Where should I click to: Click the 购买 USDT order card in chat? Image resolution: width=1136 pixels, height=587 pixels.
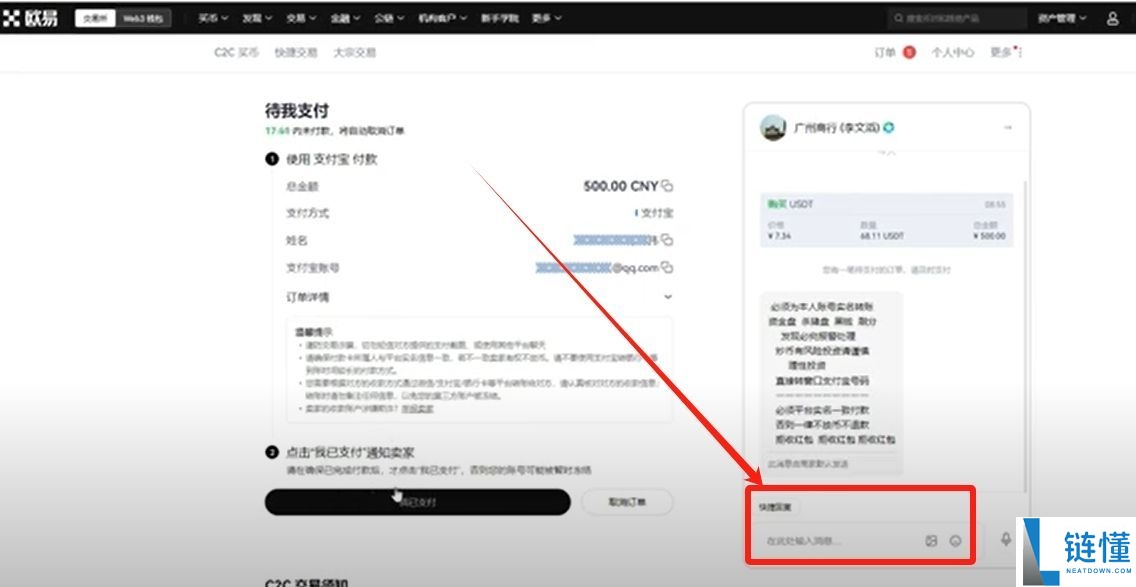pyautogui.click(x=886, y=220)
